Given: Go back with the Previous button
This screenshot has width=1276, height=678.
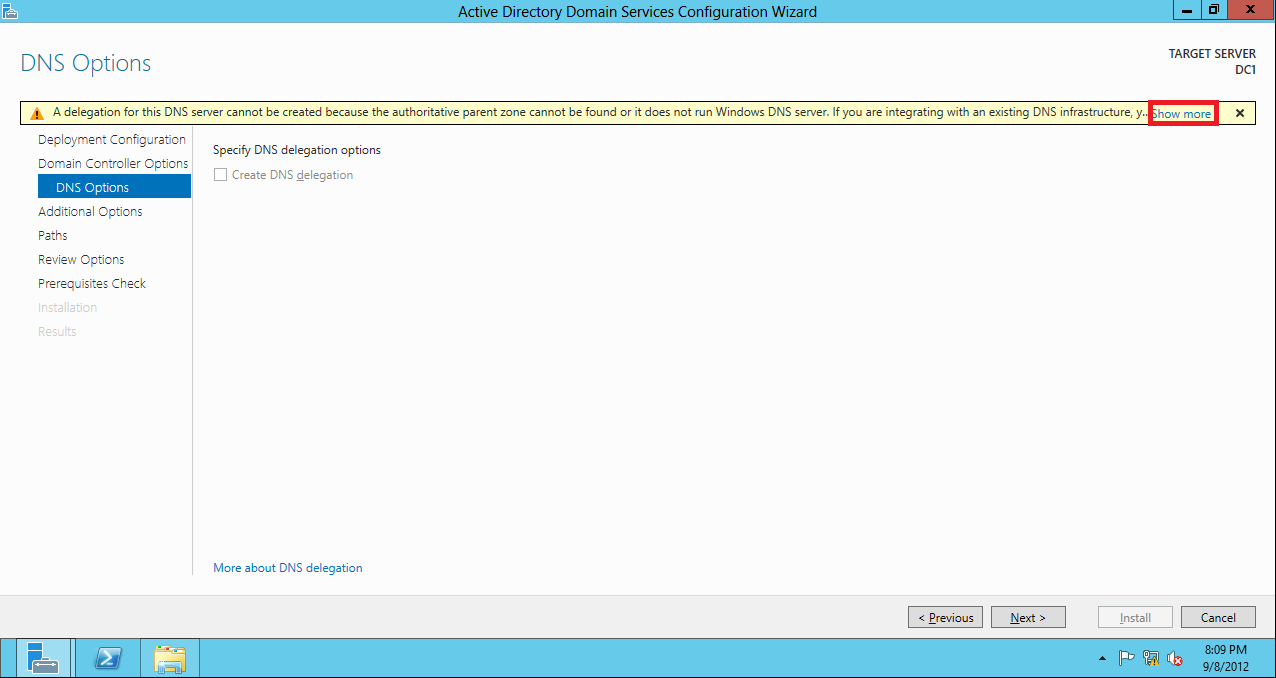Looking at the screenshot, I should click(944, 616).
